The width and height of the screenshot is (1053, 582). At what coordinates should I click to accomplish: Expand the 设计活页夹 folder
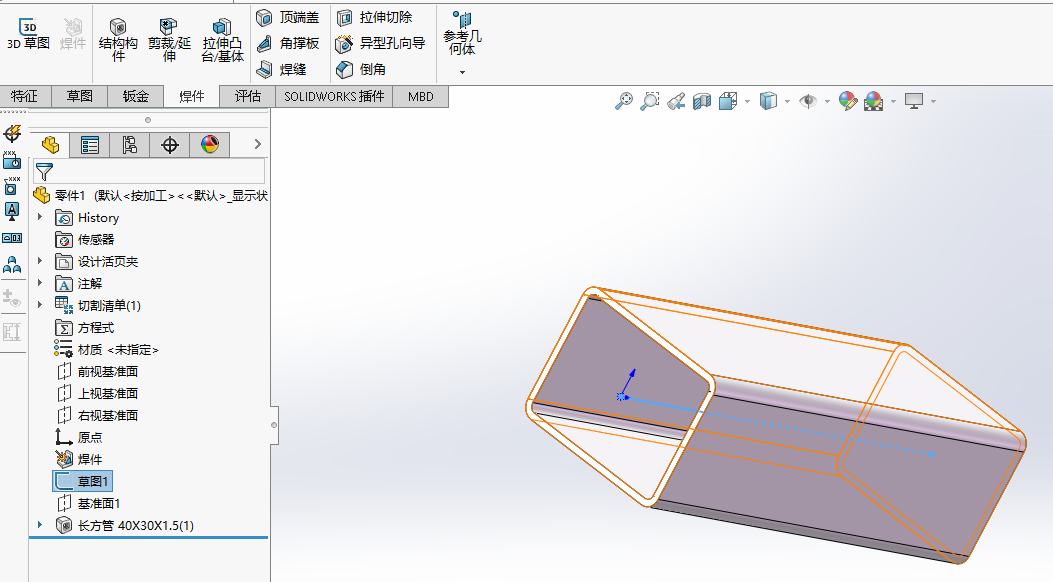tap(40, 260)
